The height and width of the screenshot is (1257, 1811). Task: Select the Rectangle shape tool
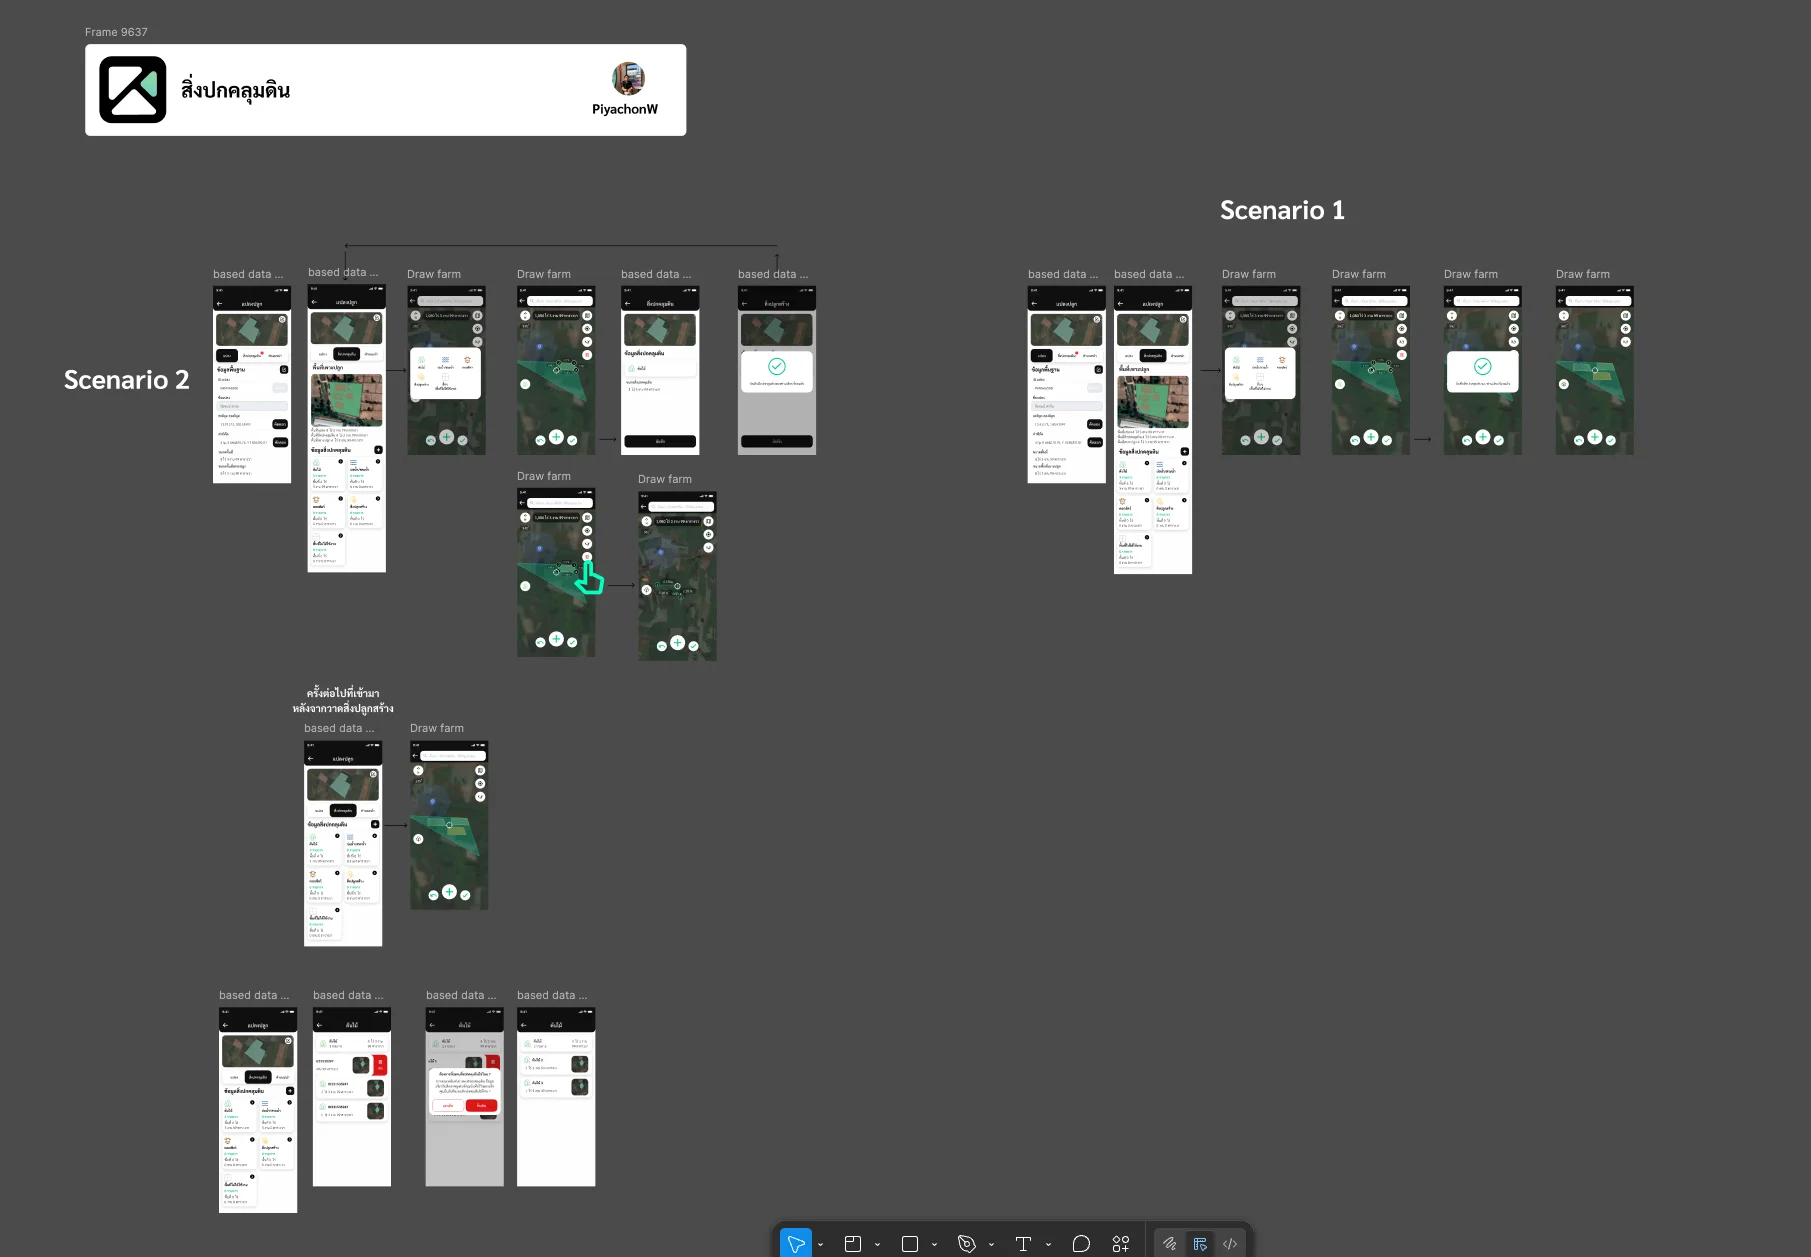click(910, 1244)
